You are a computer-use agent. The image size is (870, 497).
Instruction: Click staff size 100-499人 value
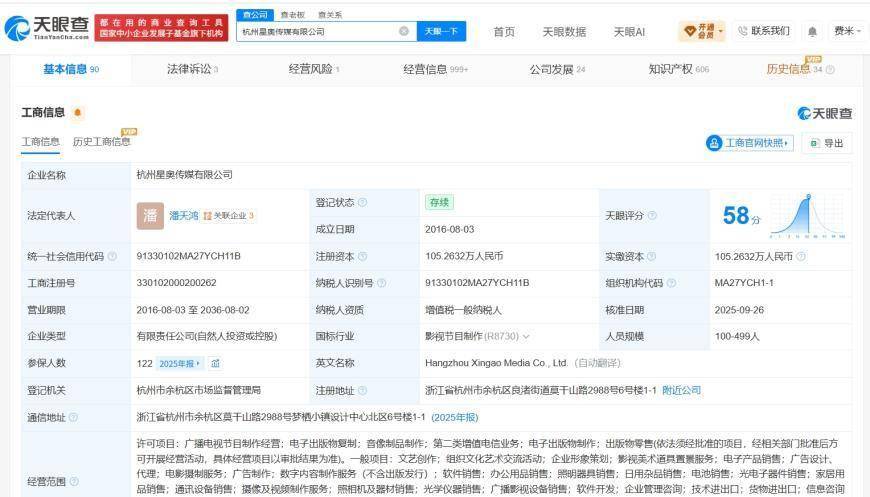click(737, 337)
